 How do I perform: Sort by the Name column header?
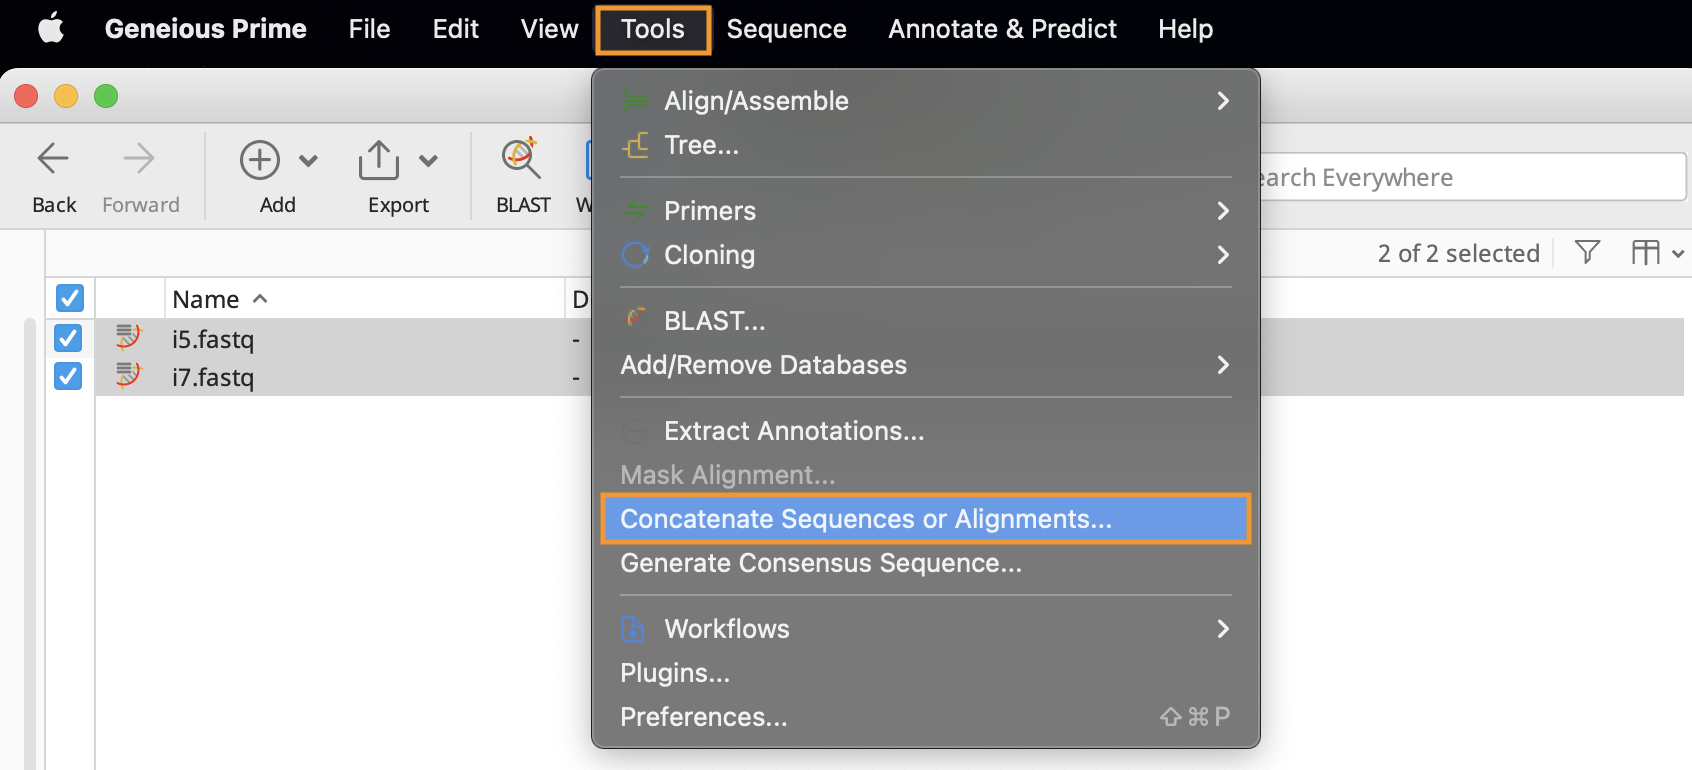[x=205, y=299]
